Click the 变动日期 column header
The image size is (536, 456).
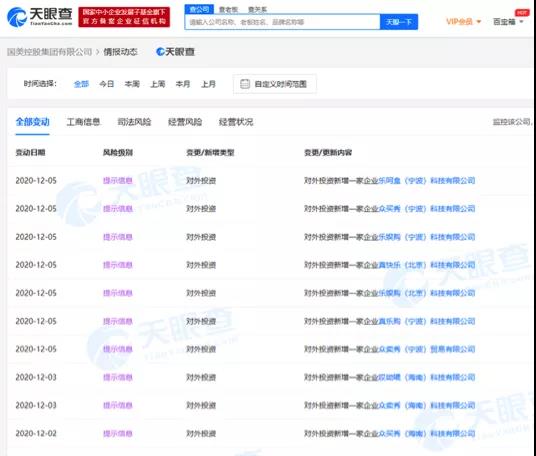(x=30, y=153)
